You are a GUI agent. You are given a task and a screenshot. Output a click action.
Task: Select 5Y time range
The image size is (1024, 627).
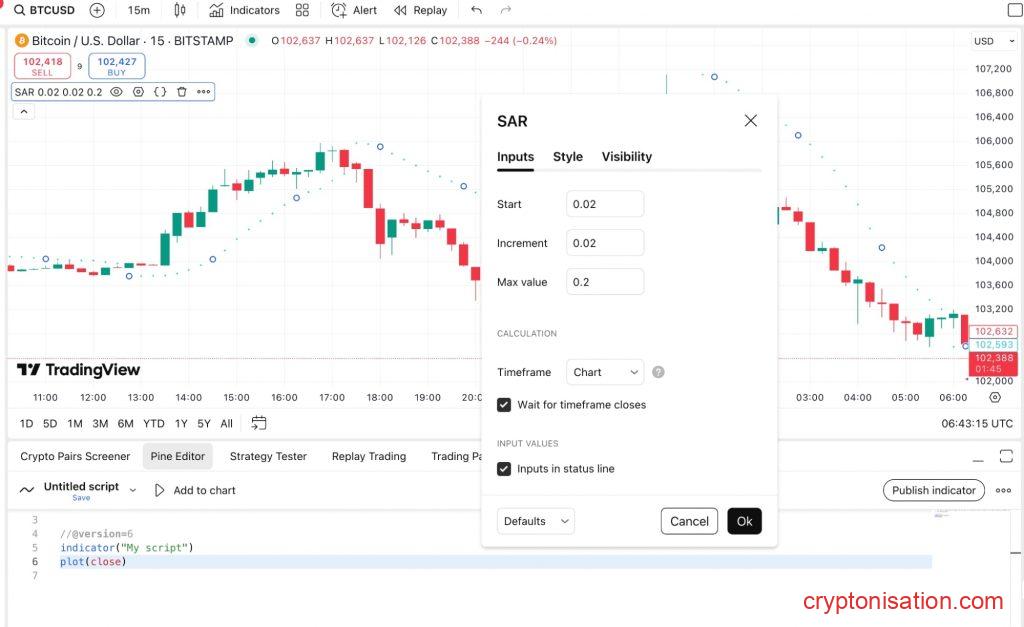(x=204, y=423)
